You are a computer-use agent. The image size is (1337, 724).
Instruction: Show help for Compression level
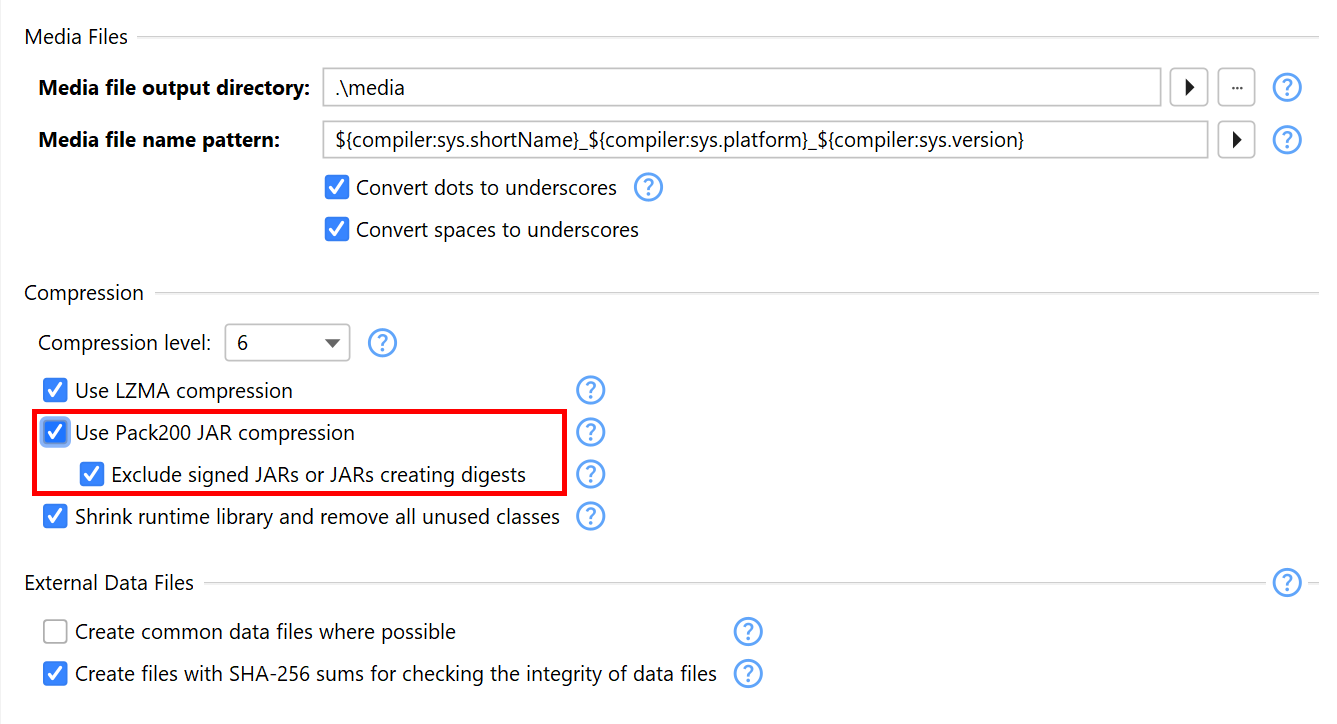[x=382, y=343]
